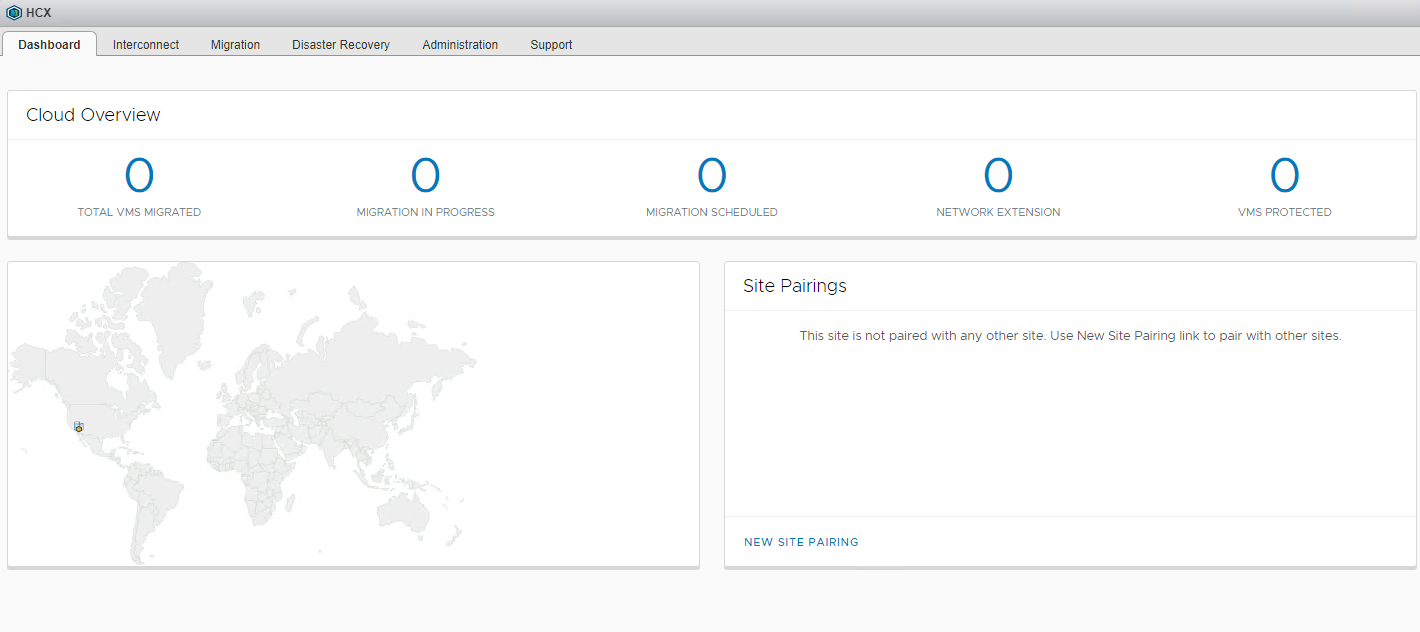
Task: Switch to the Dashboard tab
Action: click(x=49, y=45)
